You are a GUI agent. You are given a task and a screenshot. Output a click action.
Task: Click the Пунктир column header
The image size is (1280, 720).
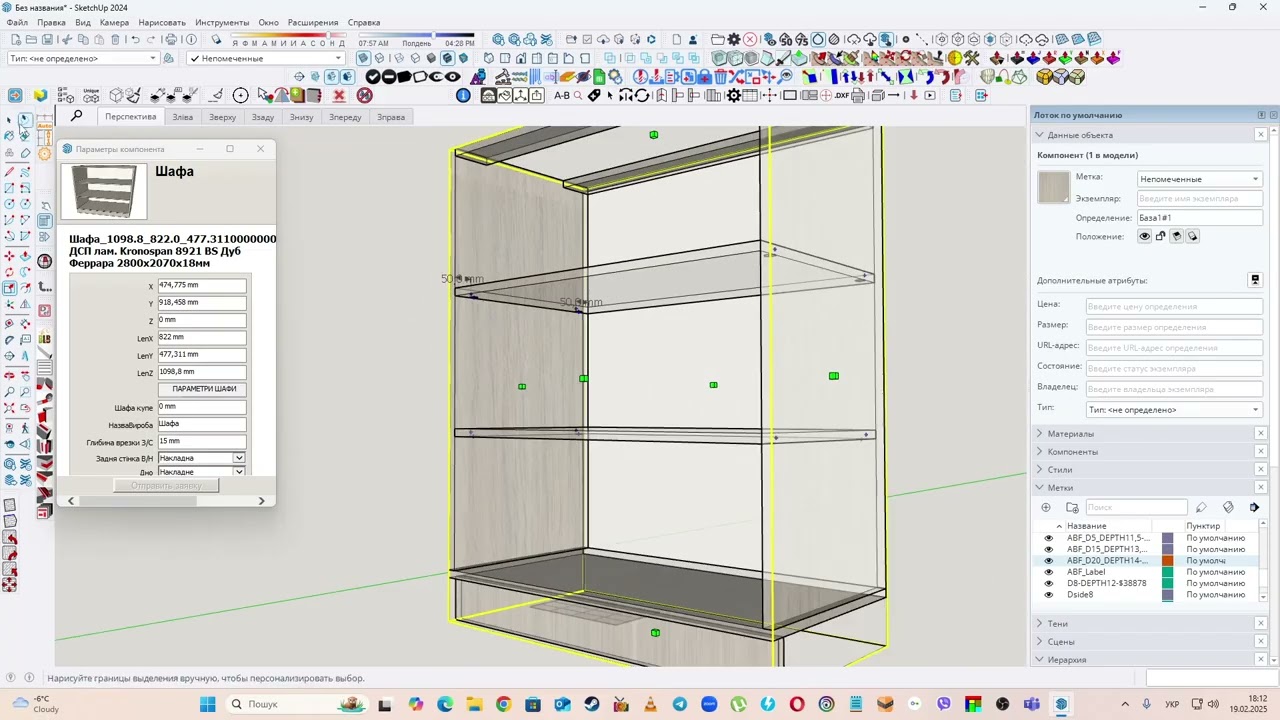pyautogui.click(x=1203, y=526)
